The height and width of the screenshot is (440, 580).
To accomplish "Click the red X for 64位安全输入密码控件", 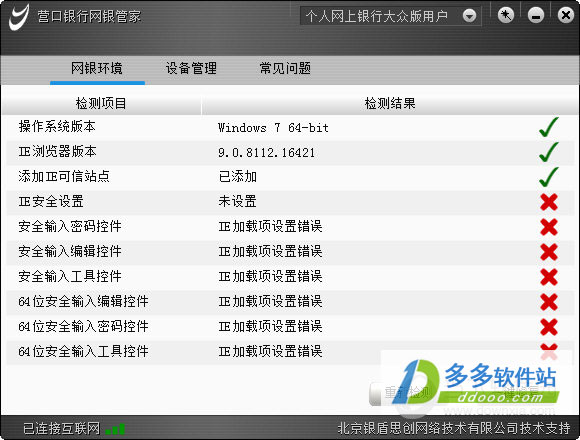I will click(549, 327).
